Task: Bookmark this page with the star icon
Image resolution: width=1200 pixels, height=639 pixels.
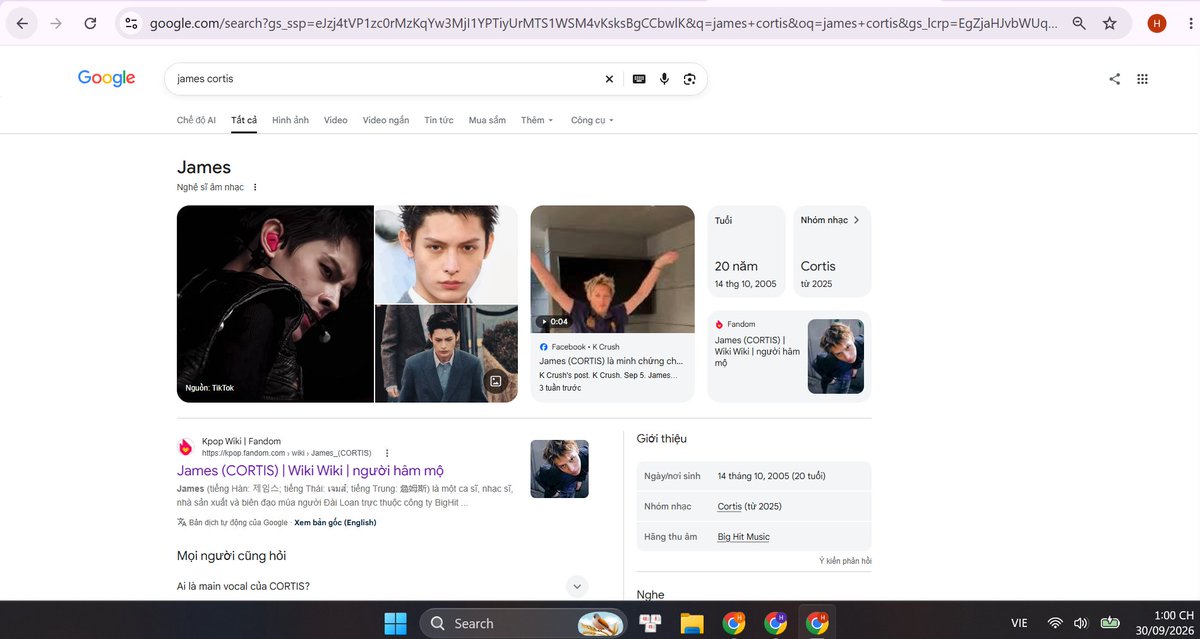Action: coord(1109,23)
